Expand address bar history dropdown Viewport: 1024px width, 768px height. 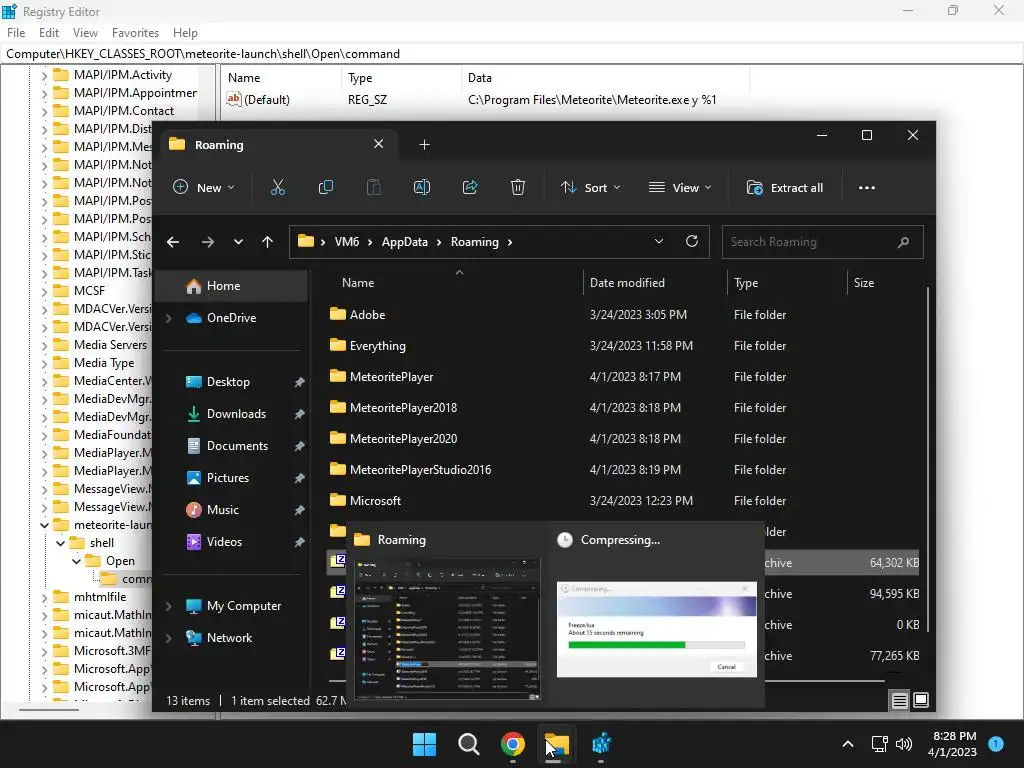659,242
